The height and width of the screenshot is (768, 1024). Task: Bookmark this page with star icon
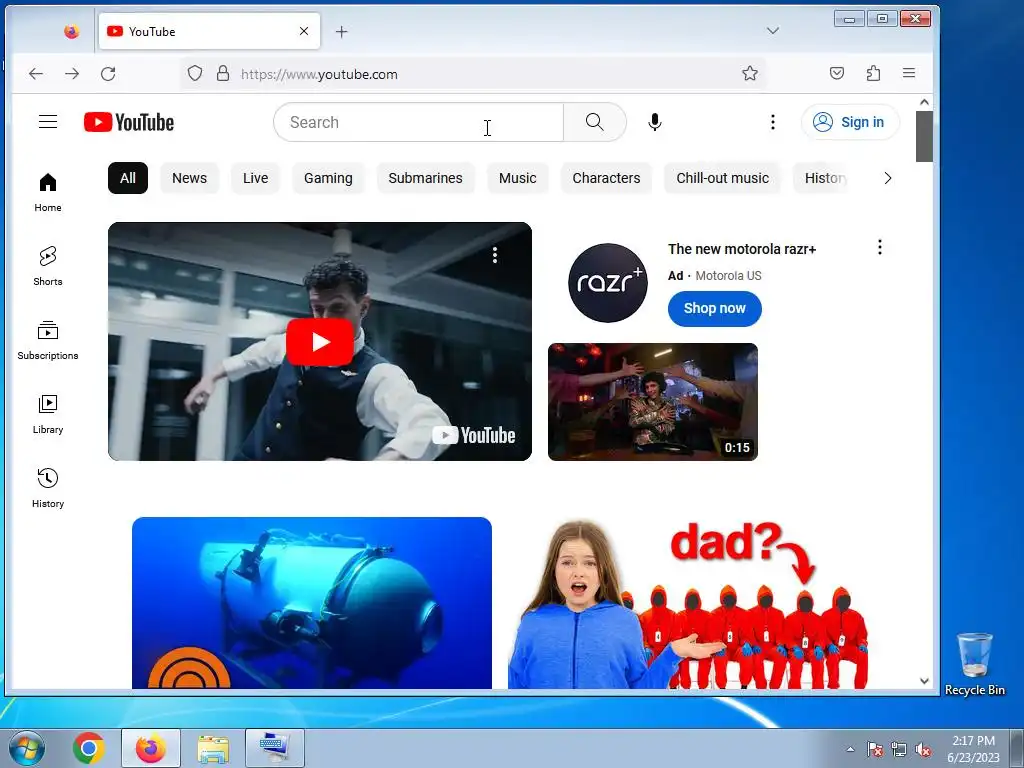coord(750,73)
